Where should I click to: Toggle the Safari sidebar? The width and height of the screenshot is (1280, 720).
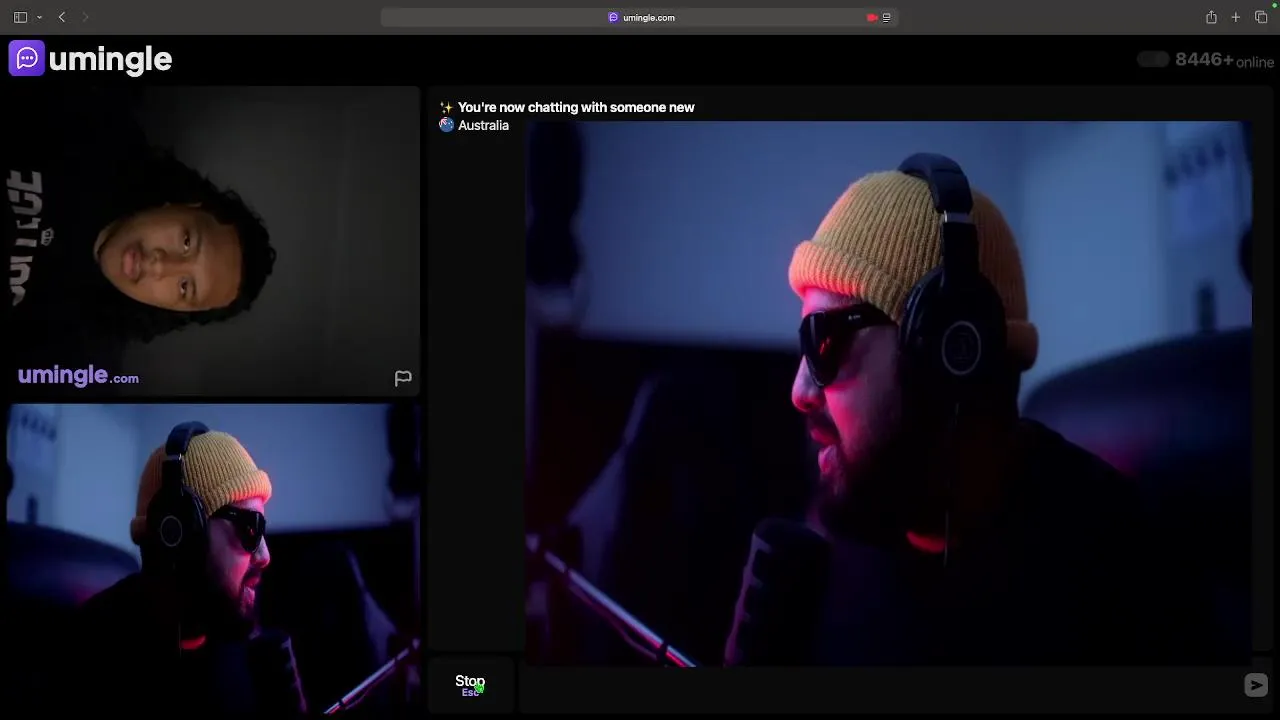[20, 17]
